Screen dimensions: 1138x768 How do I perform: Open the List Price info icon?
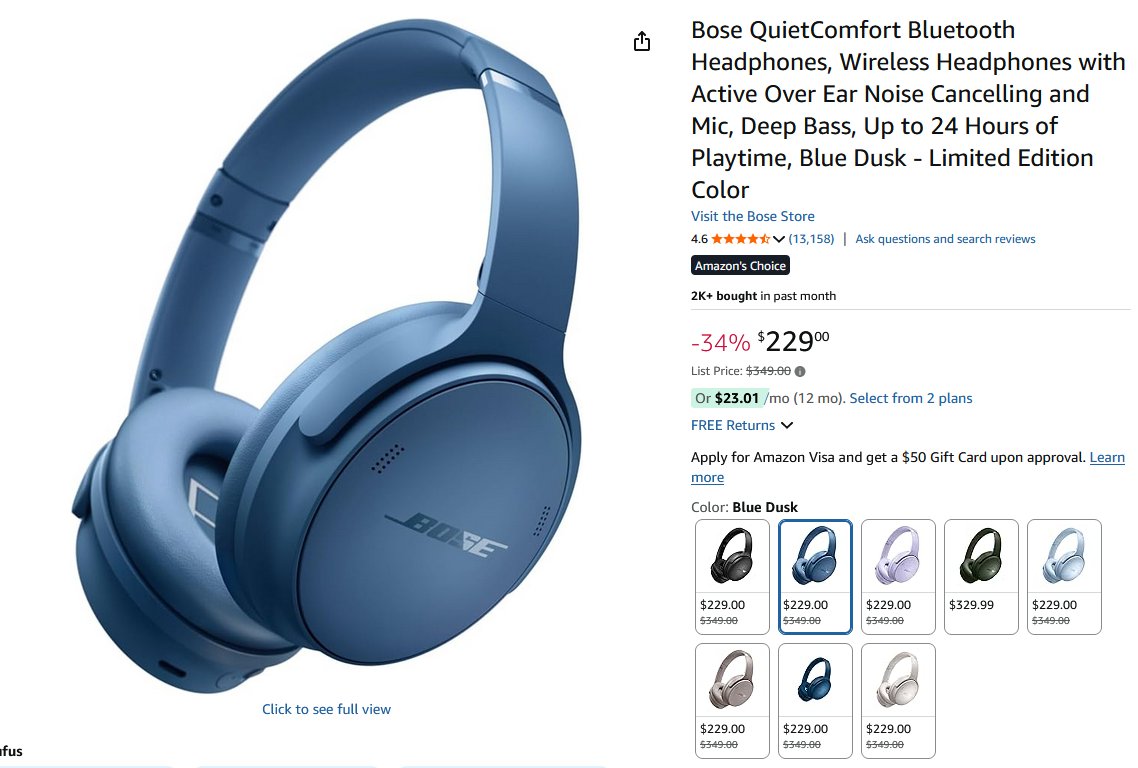coord(800,372)
